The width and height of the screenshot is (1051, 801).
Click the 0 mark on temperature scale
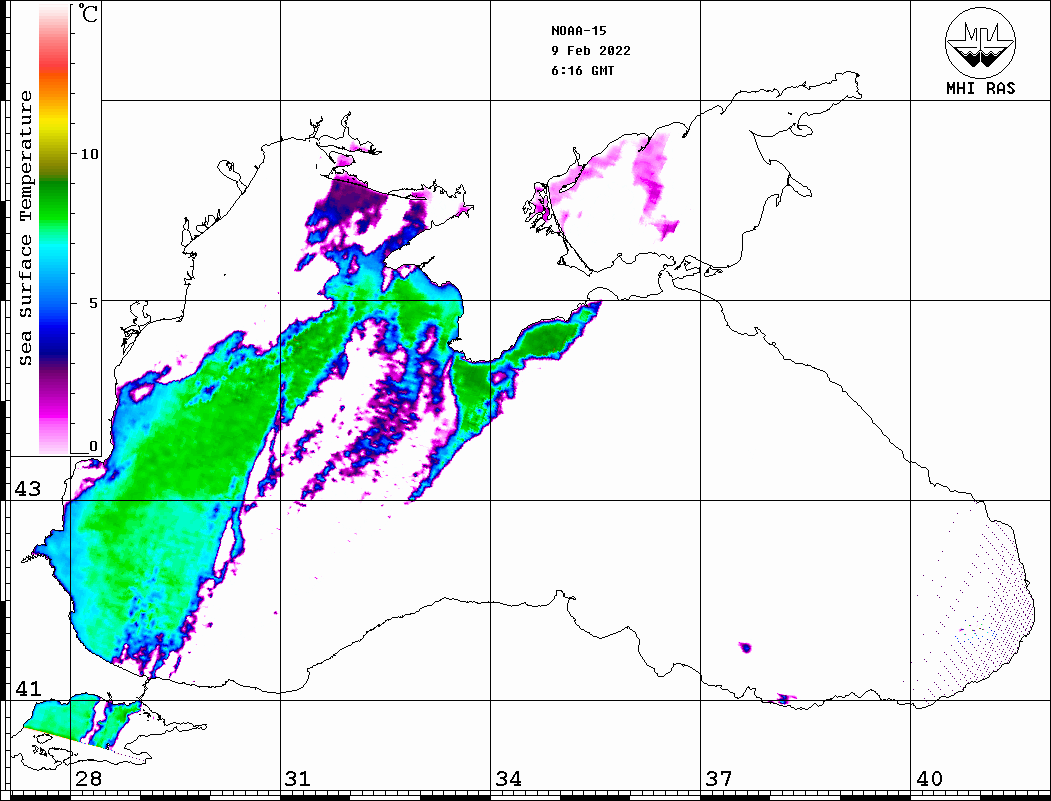point(93,446)
